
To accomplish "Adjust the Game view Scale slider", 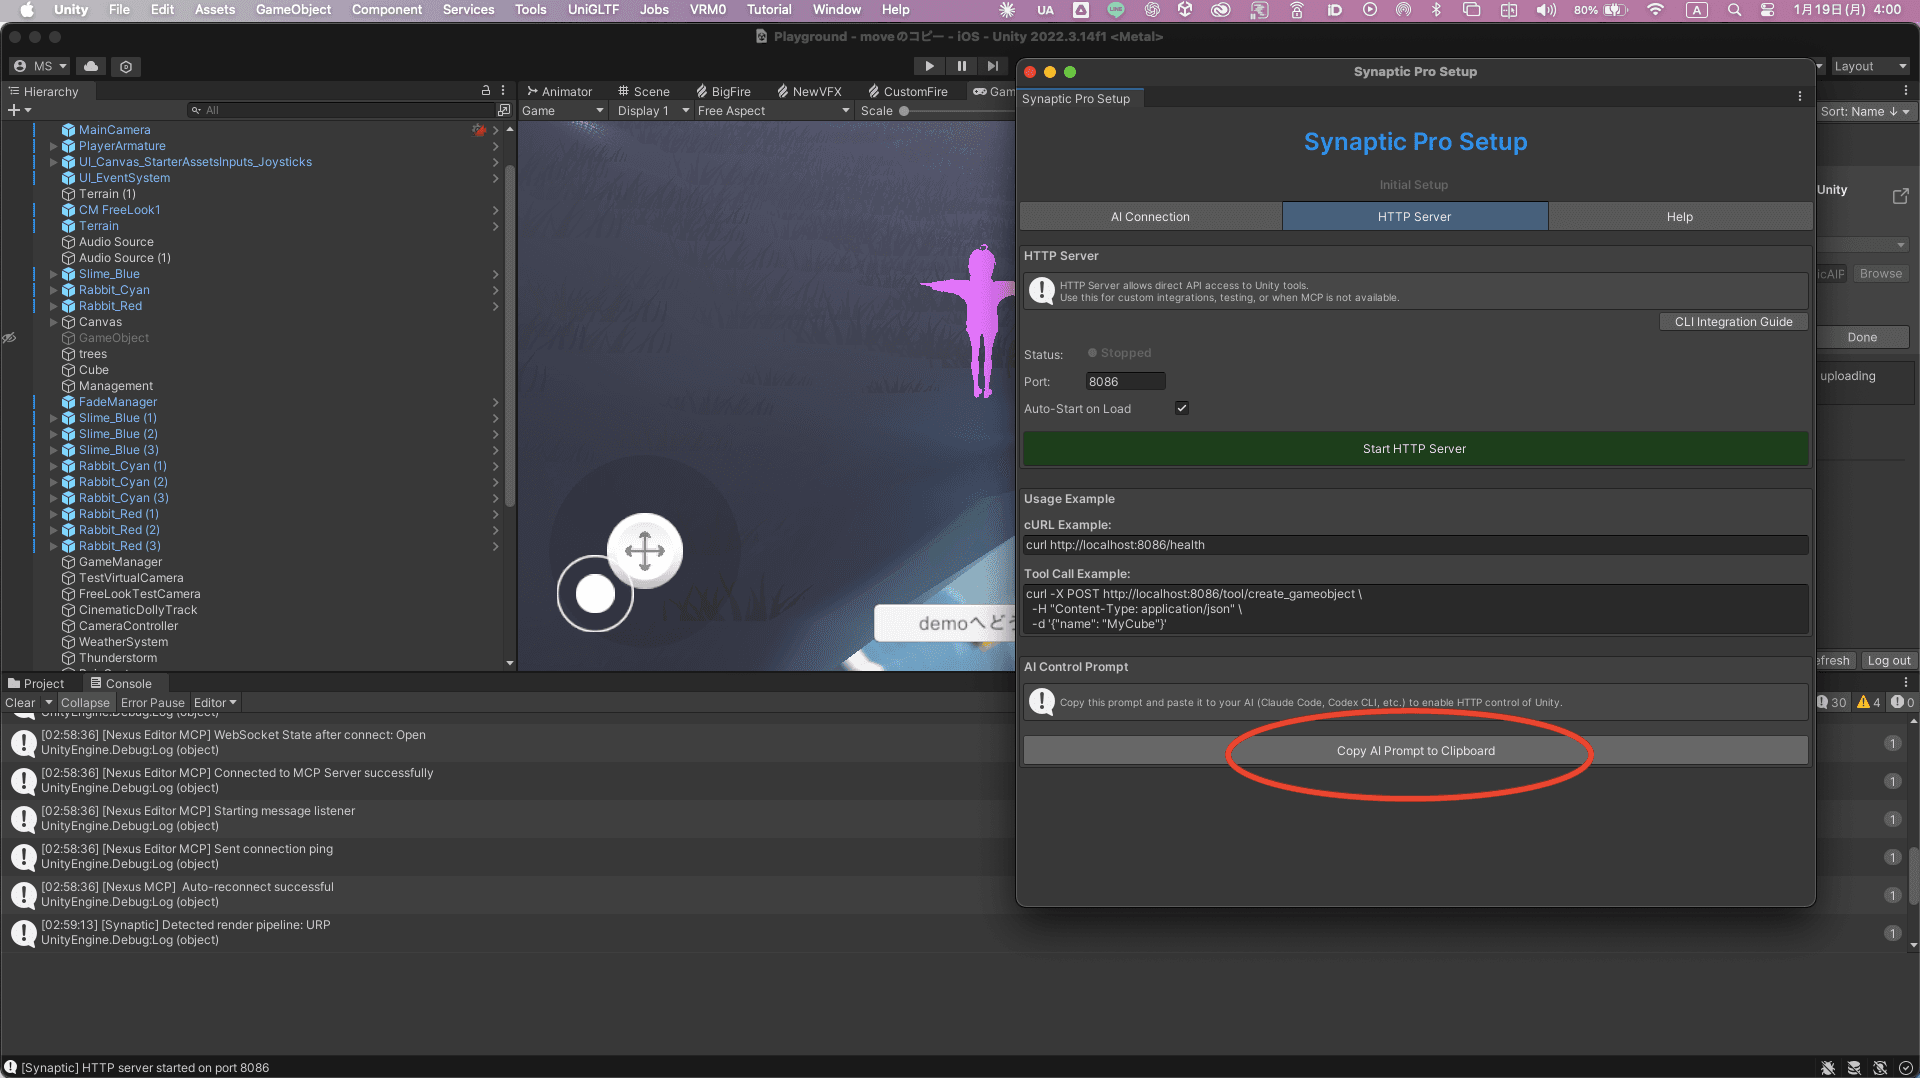I will coord(903,111).
